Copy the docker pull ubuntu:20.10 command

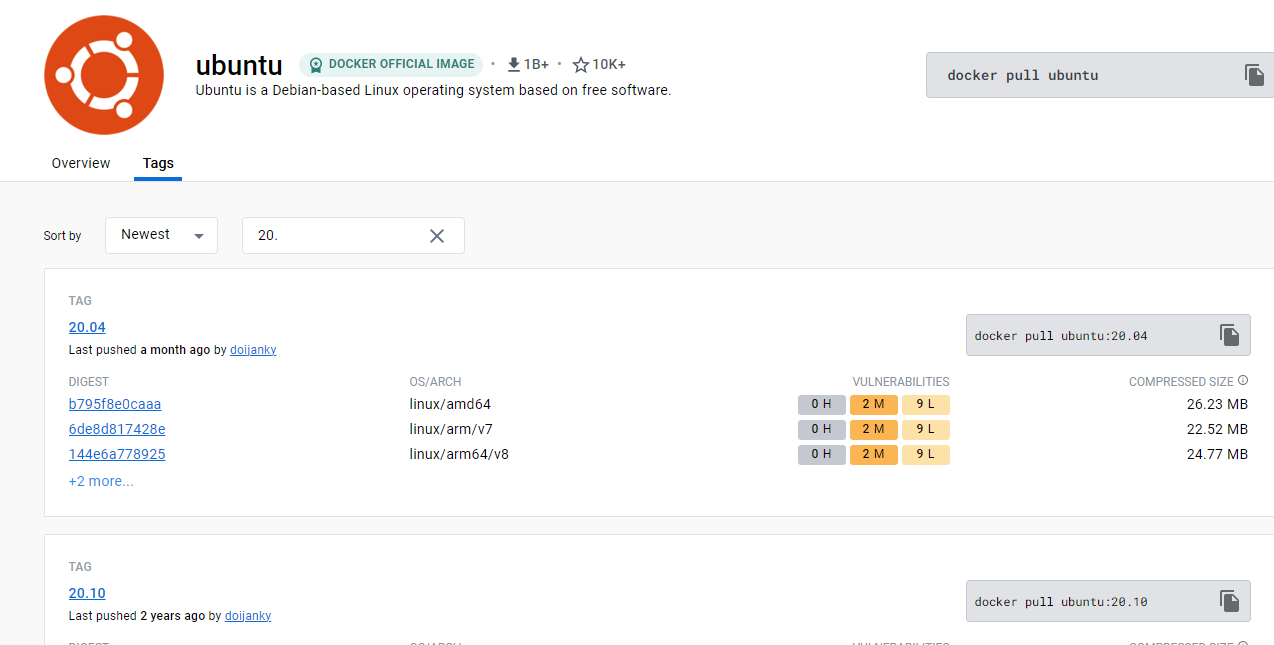coord(1230,601)
